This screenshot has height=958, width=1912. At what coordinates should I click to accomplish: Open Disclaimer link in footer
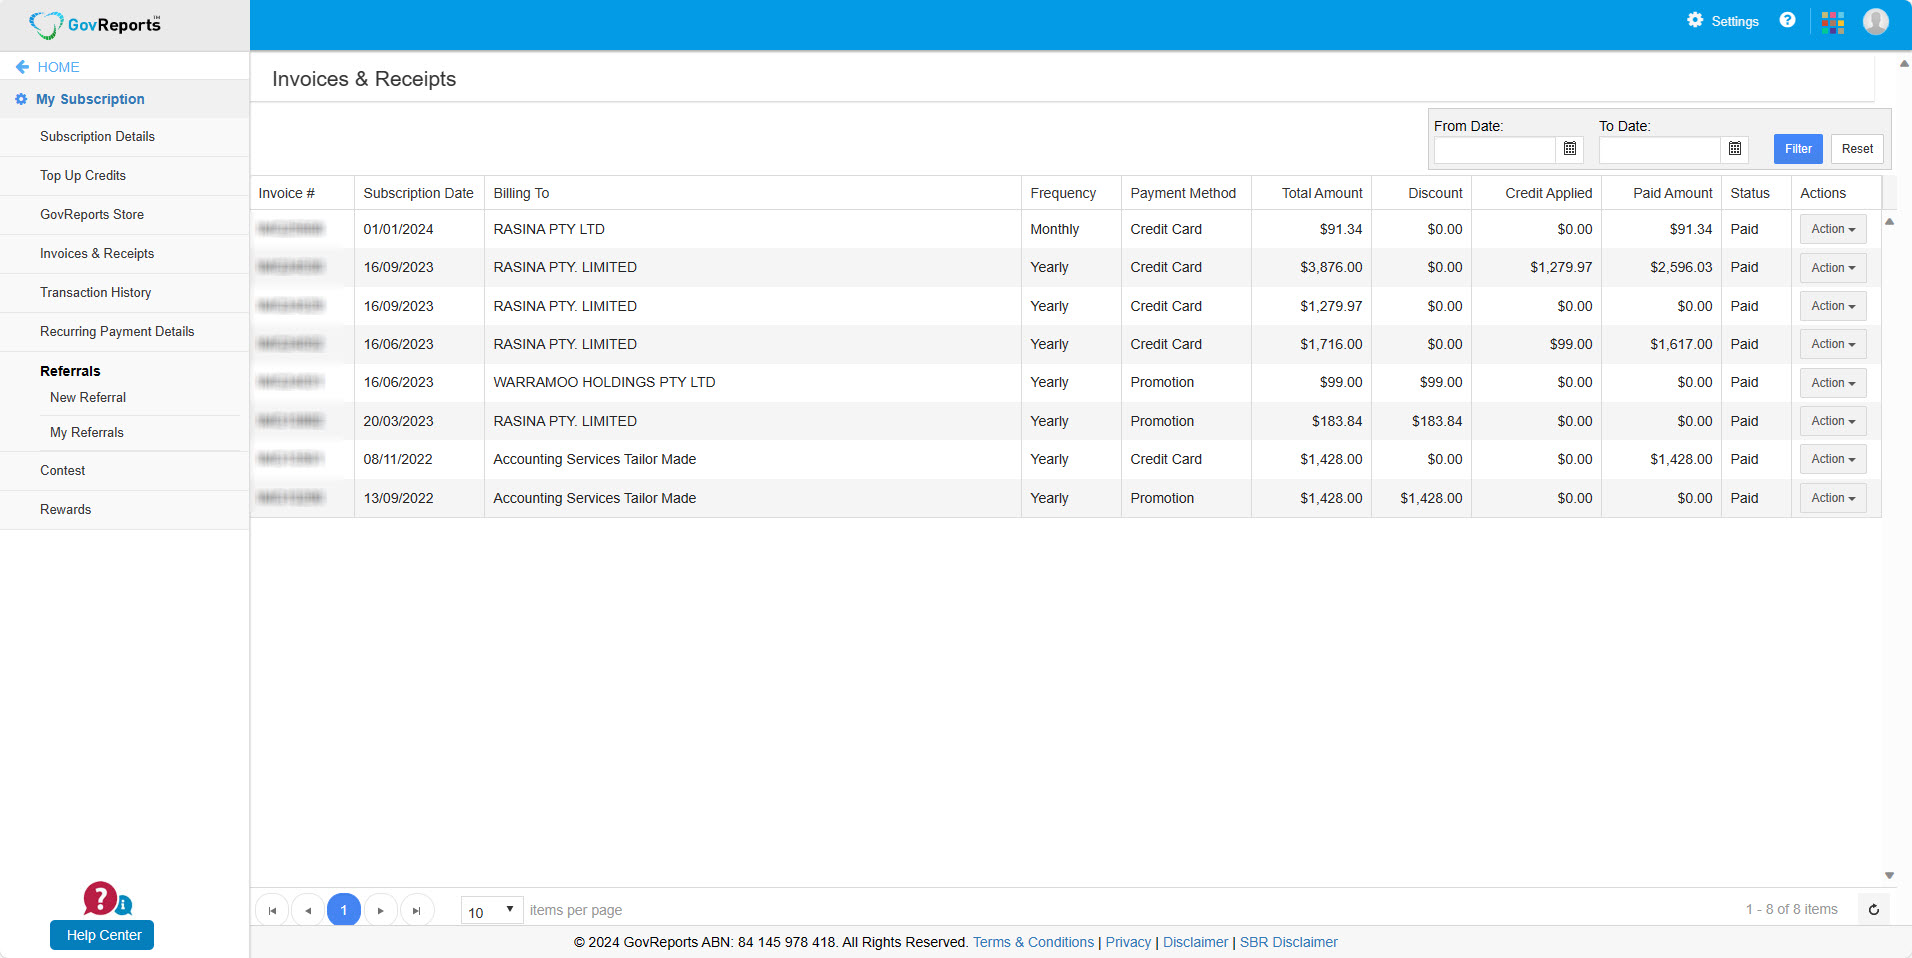[x=1195, y=942]
